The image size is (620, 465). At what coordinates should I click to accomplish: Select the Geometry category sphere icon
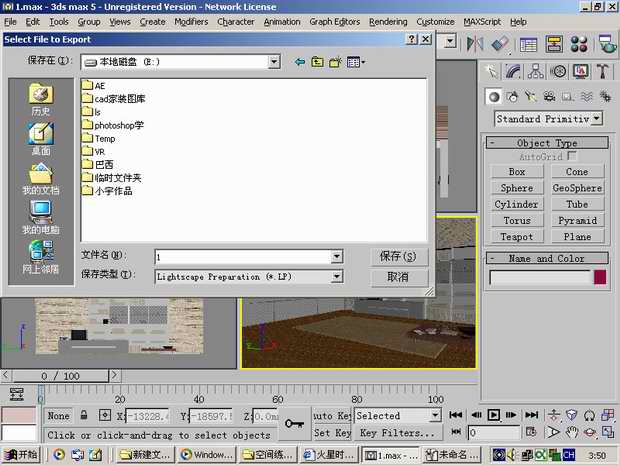tap(493, 97)
